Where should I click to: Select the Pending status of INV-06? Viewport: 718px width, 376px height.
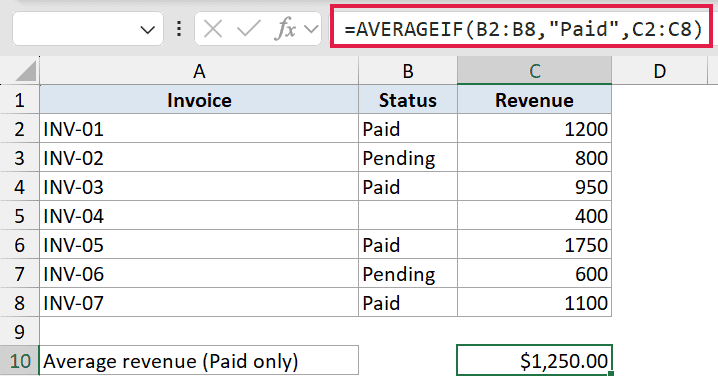(x=408, y=273)
